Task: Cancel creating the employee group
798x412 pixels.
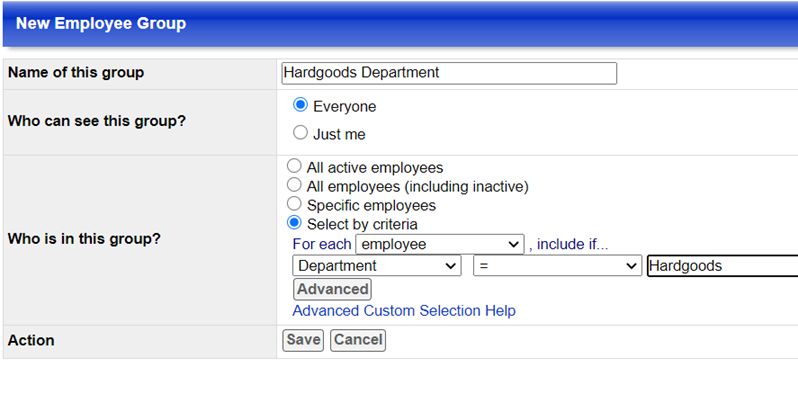Action: [x=358, y=340]
